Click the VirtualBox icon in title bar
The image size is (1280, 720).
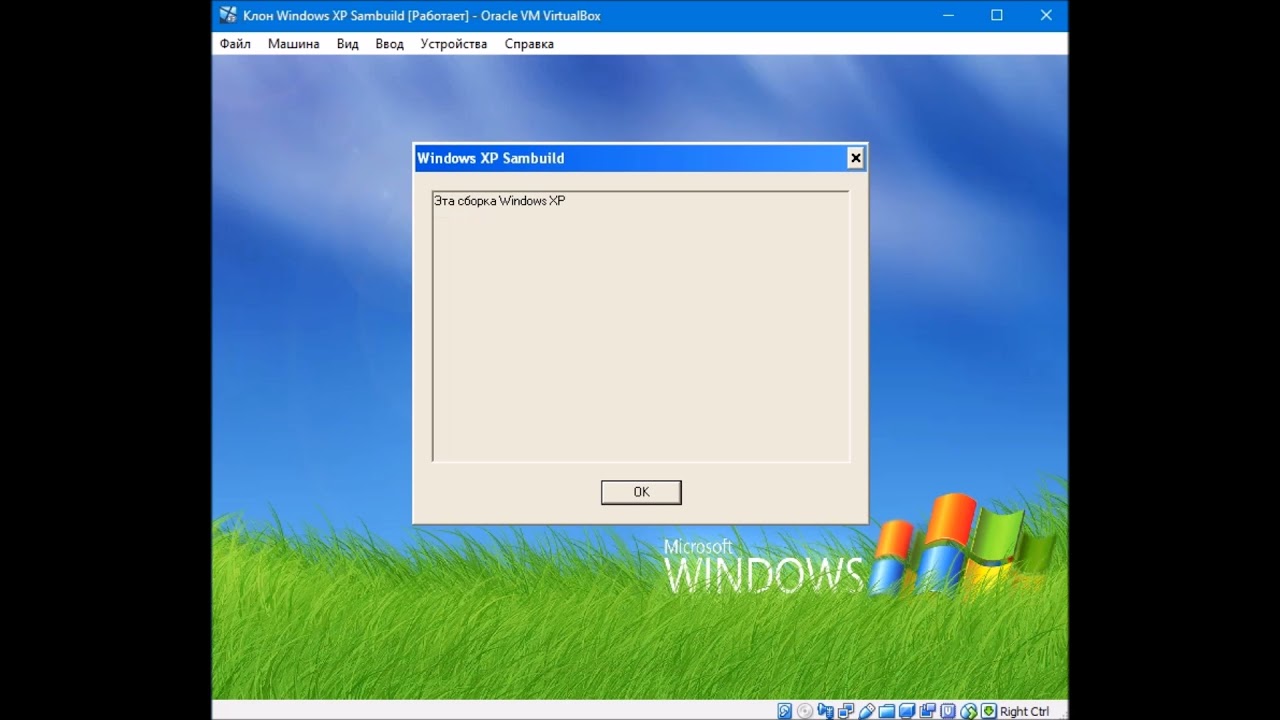(x=228, y=15)
